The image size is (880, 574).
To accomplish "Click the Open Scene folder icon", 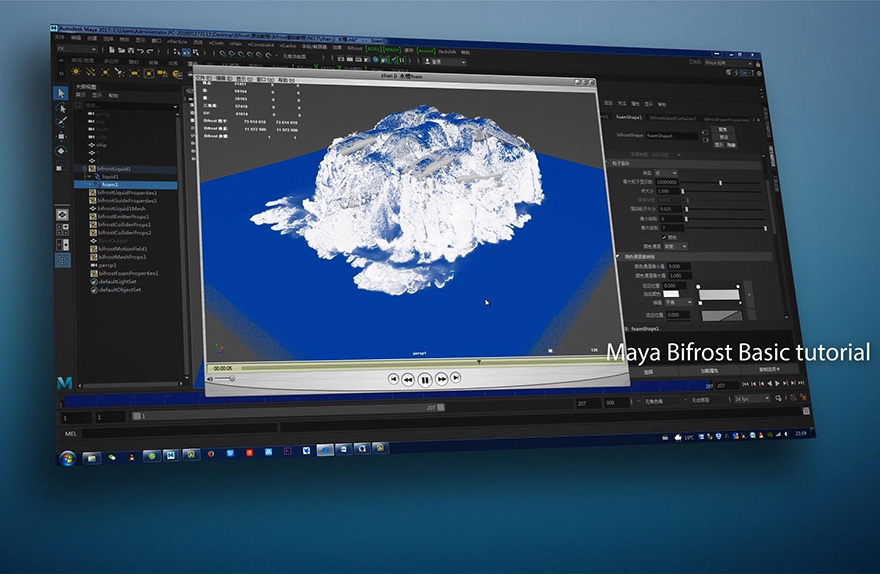I will click(x=121, y=50).
